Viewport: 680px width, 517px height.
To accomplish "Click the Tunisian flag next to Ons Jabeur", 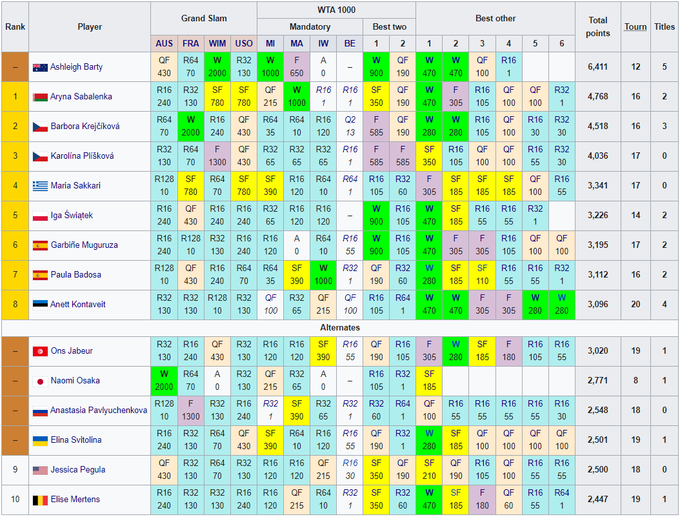I will click(x=40, y=350).
